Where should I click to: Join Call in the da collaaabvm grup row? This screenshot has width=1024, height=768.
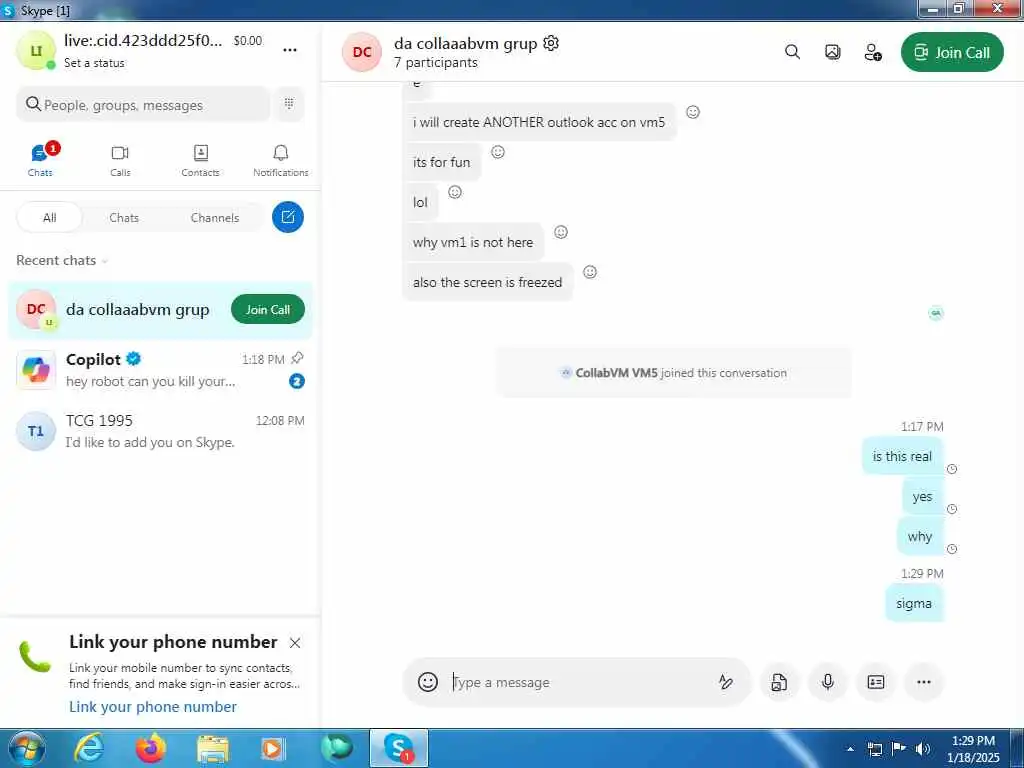coord(268,310)
